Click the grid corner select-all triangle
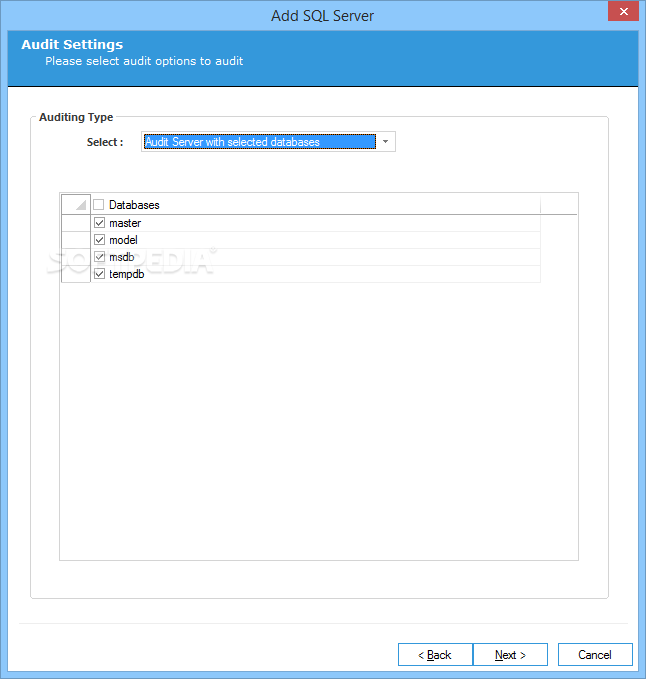This screenshot has height=679, width=646. click(x=76, y=204)
